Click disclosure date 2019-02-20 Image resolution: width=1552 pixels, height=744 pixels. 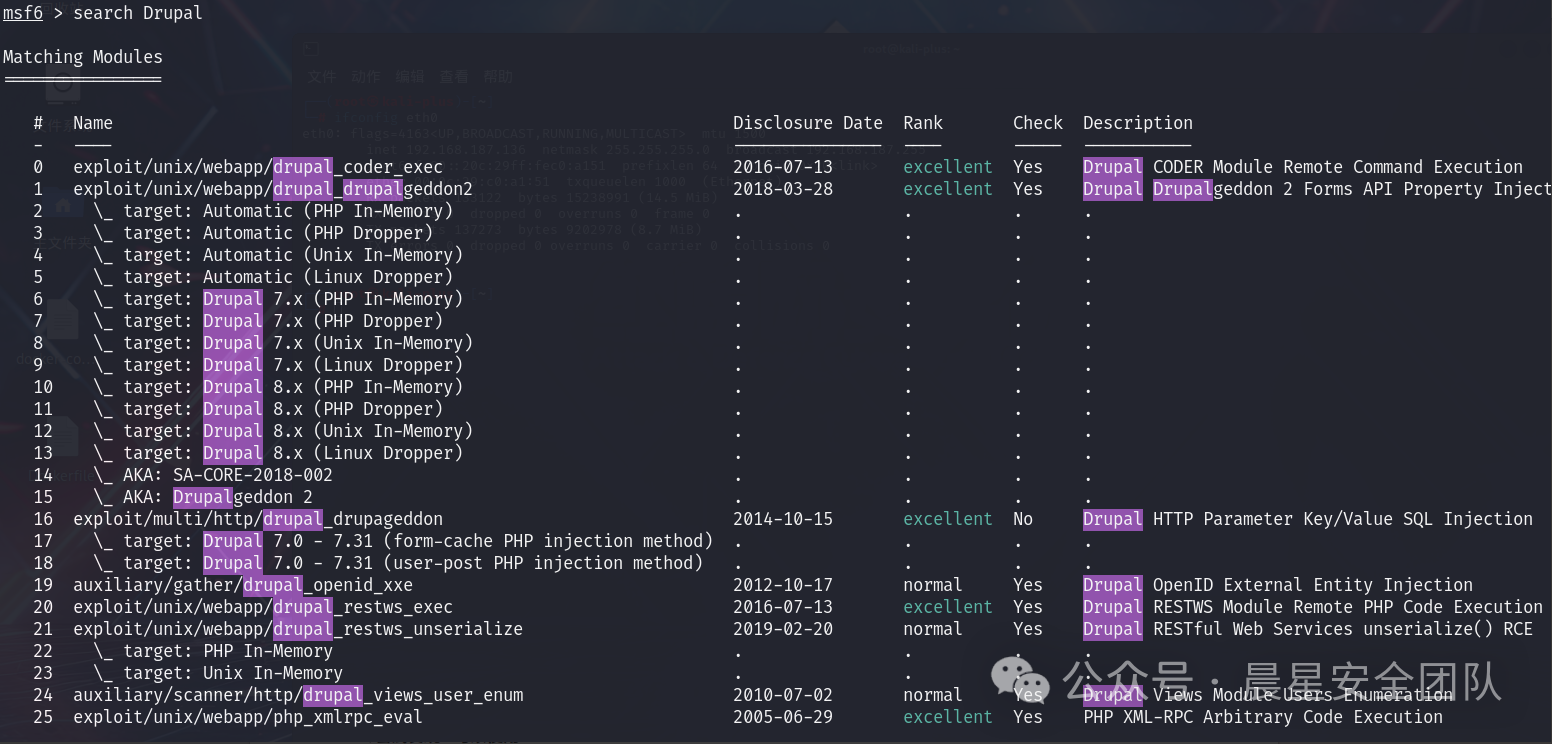pos(783,629)
